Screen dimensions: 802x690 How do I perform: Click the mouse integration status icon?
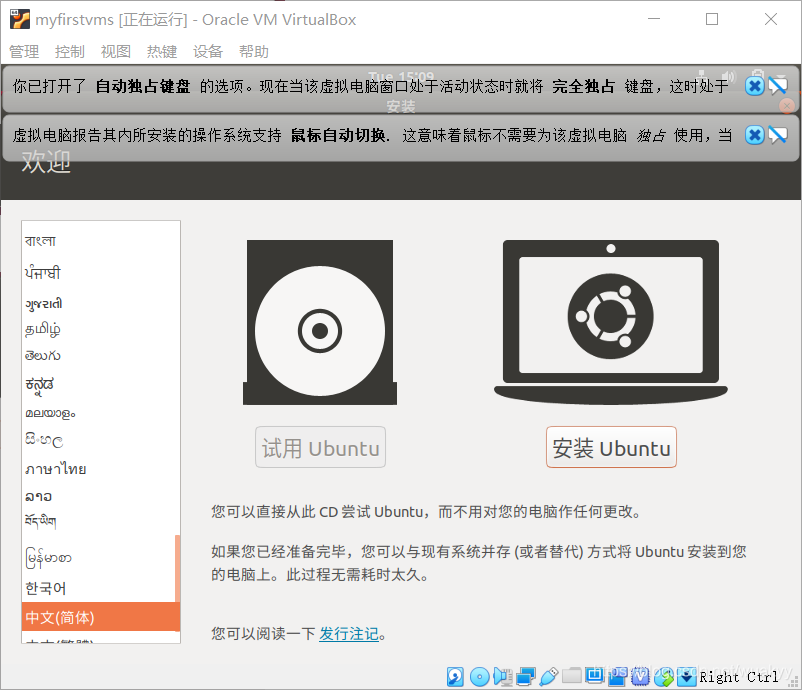pyautogui.click(x=663, y=677)
